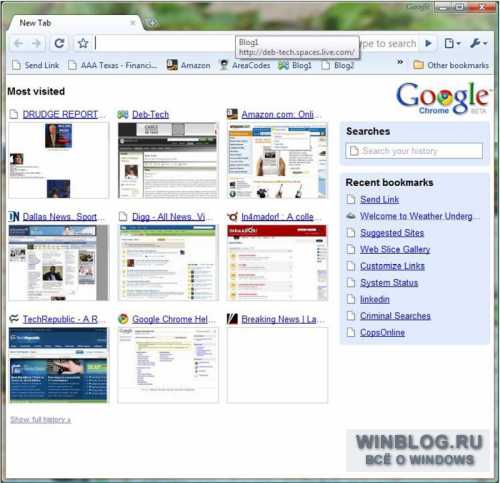Open Welcome to Weather Underground bookmark
The width and height of the screenshot is (500, 483).
point(416,216)
